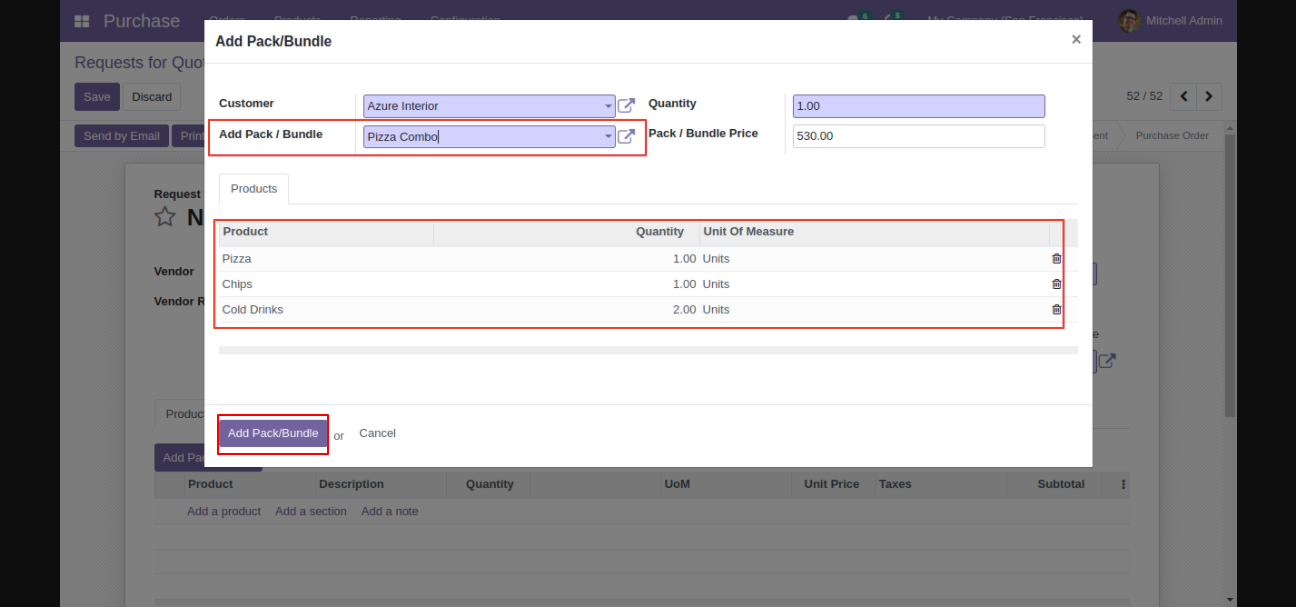Open the apps grid menu icon

(82, 21)
